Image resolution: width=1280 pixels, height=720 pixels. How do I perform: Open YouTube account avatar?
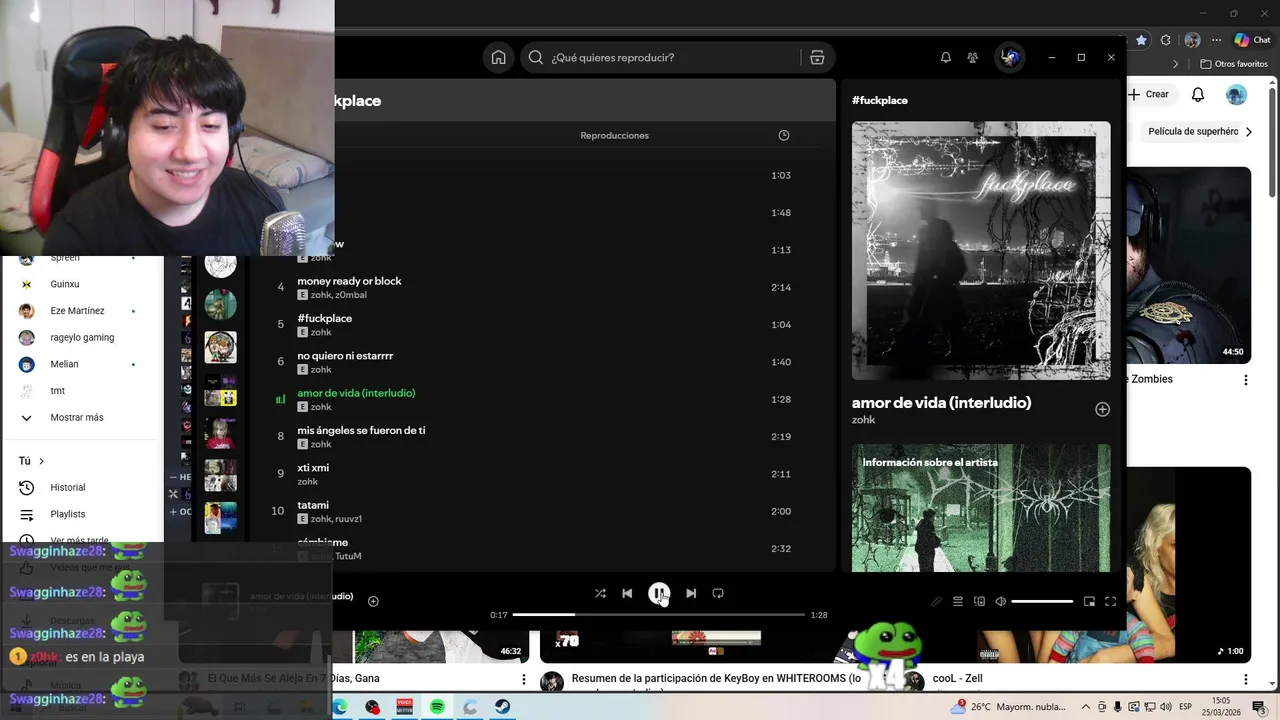point(1237,94)
